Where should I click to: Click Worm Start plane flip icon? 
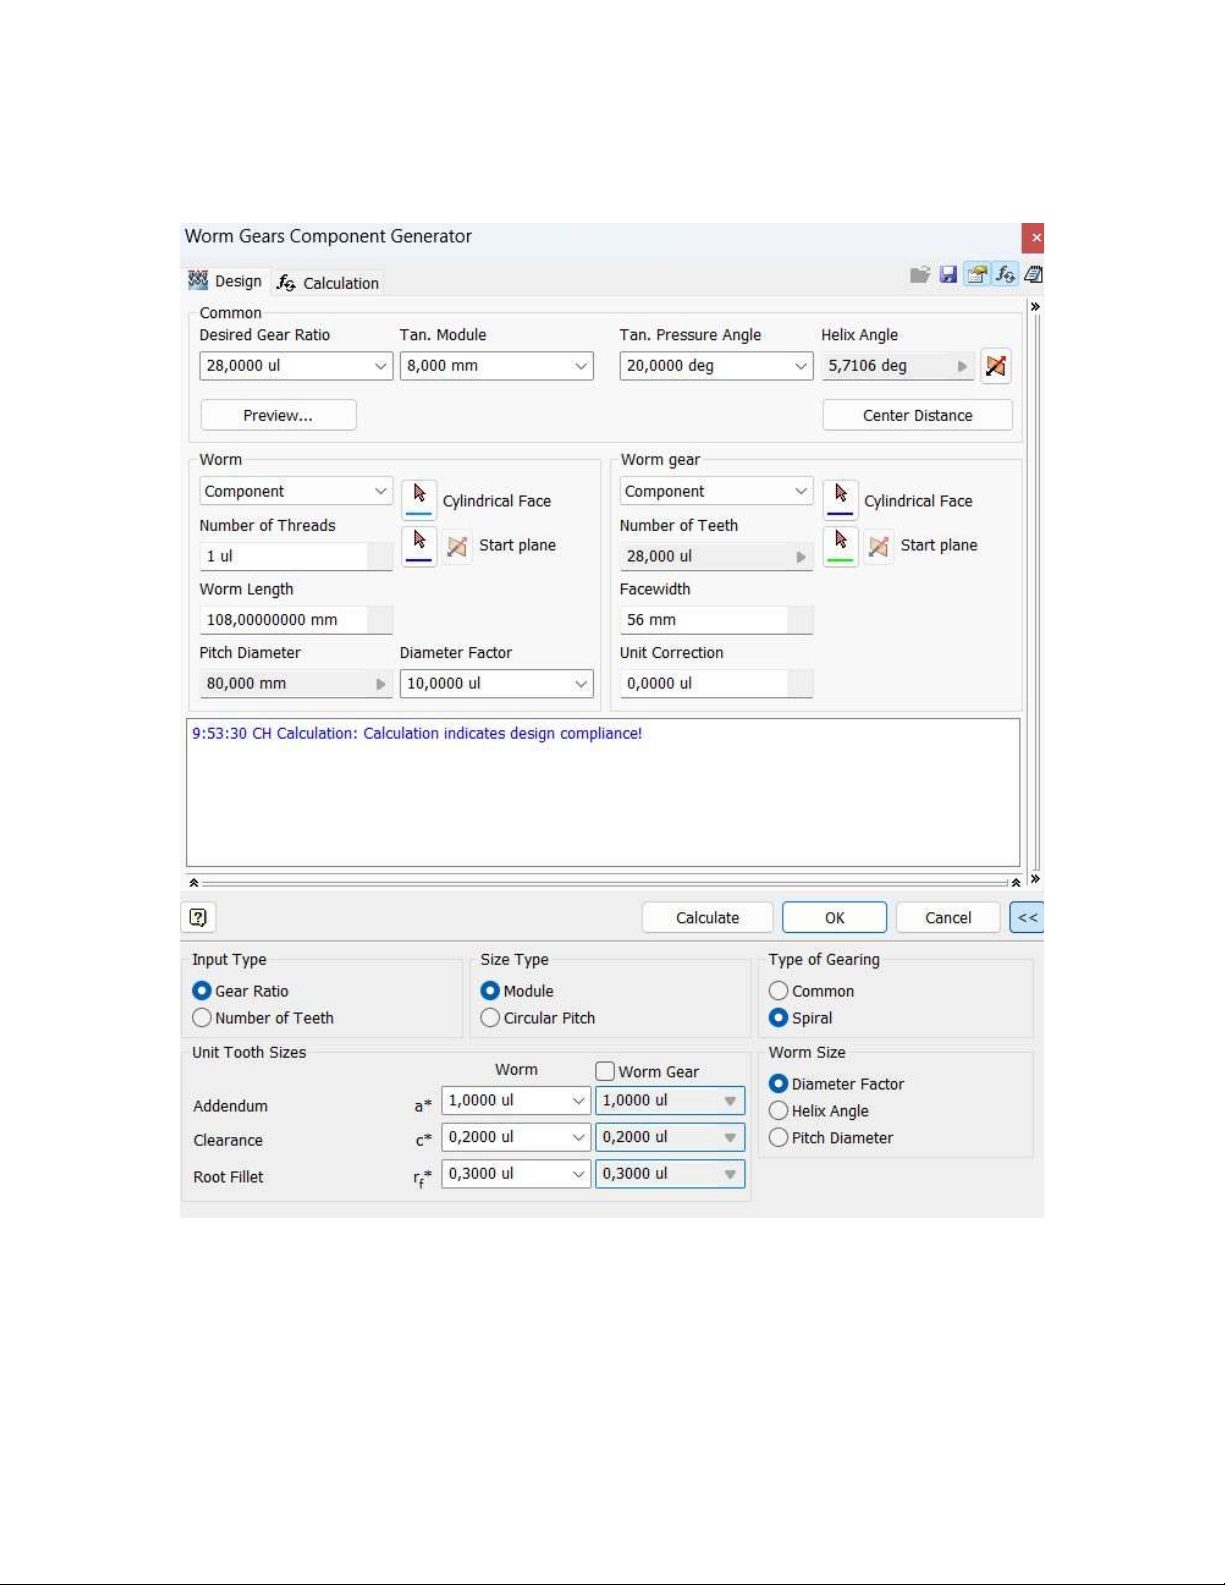457,546
